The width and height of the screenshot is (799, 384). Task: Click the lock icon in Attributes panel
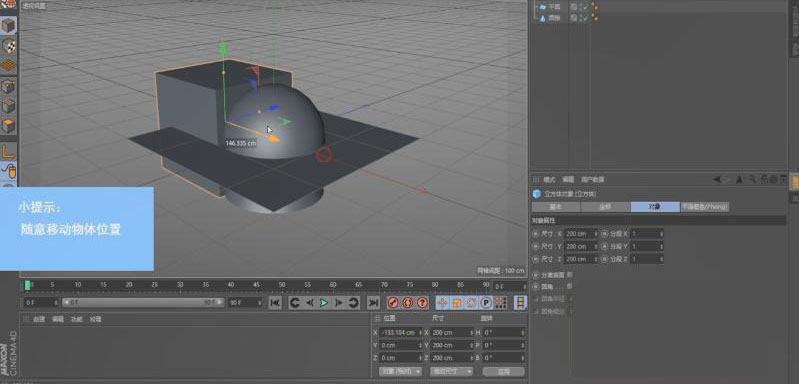pyautogui.click(x=765, y=179)
